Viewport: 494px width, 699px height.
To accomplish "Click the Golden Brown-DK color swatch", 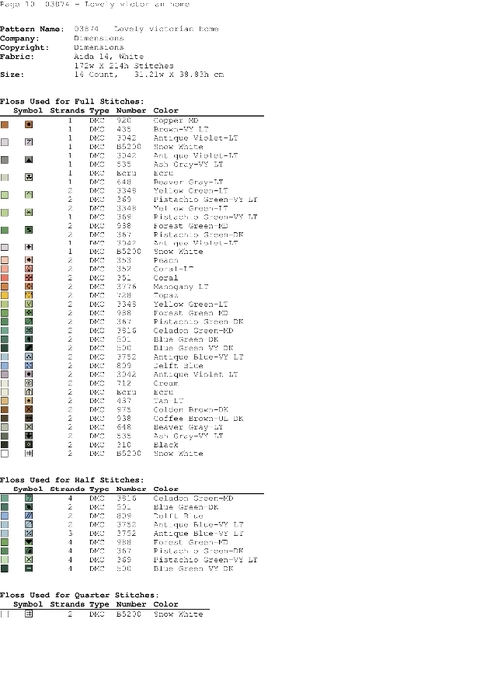I will (4, 410).
